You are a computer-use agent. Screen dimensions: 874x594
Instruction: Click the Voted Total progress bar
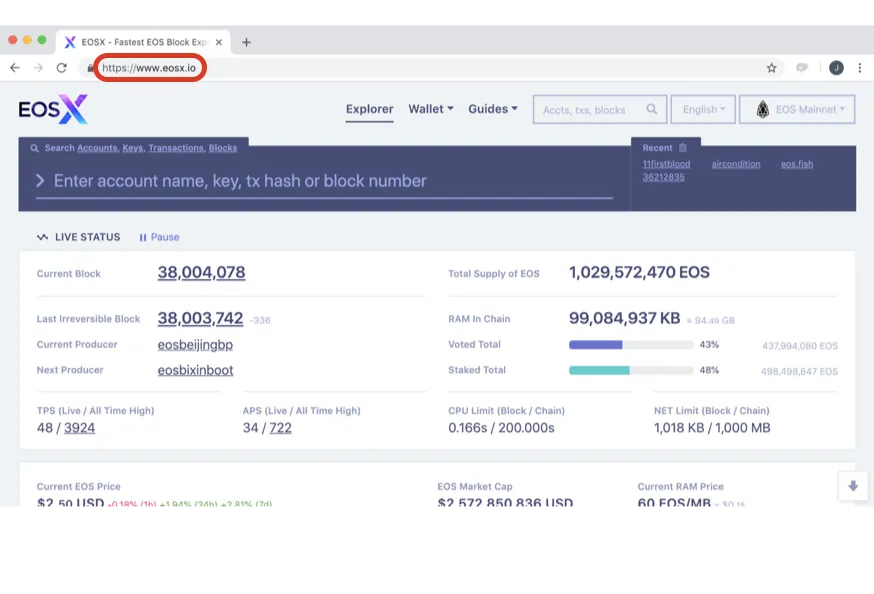point(631,345)
